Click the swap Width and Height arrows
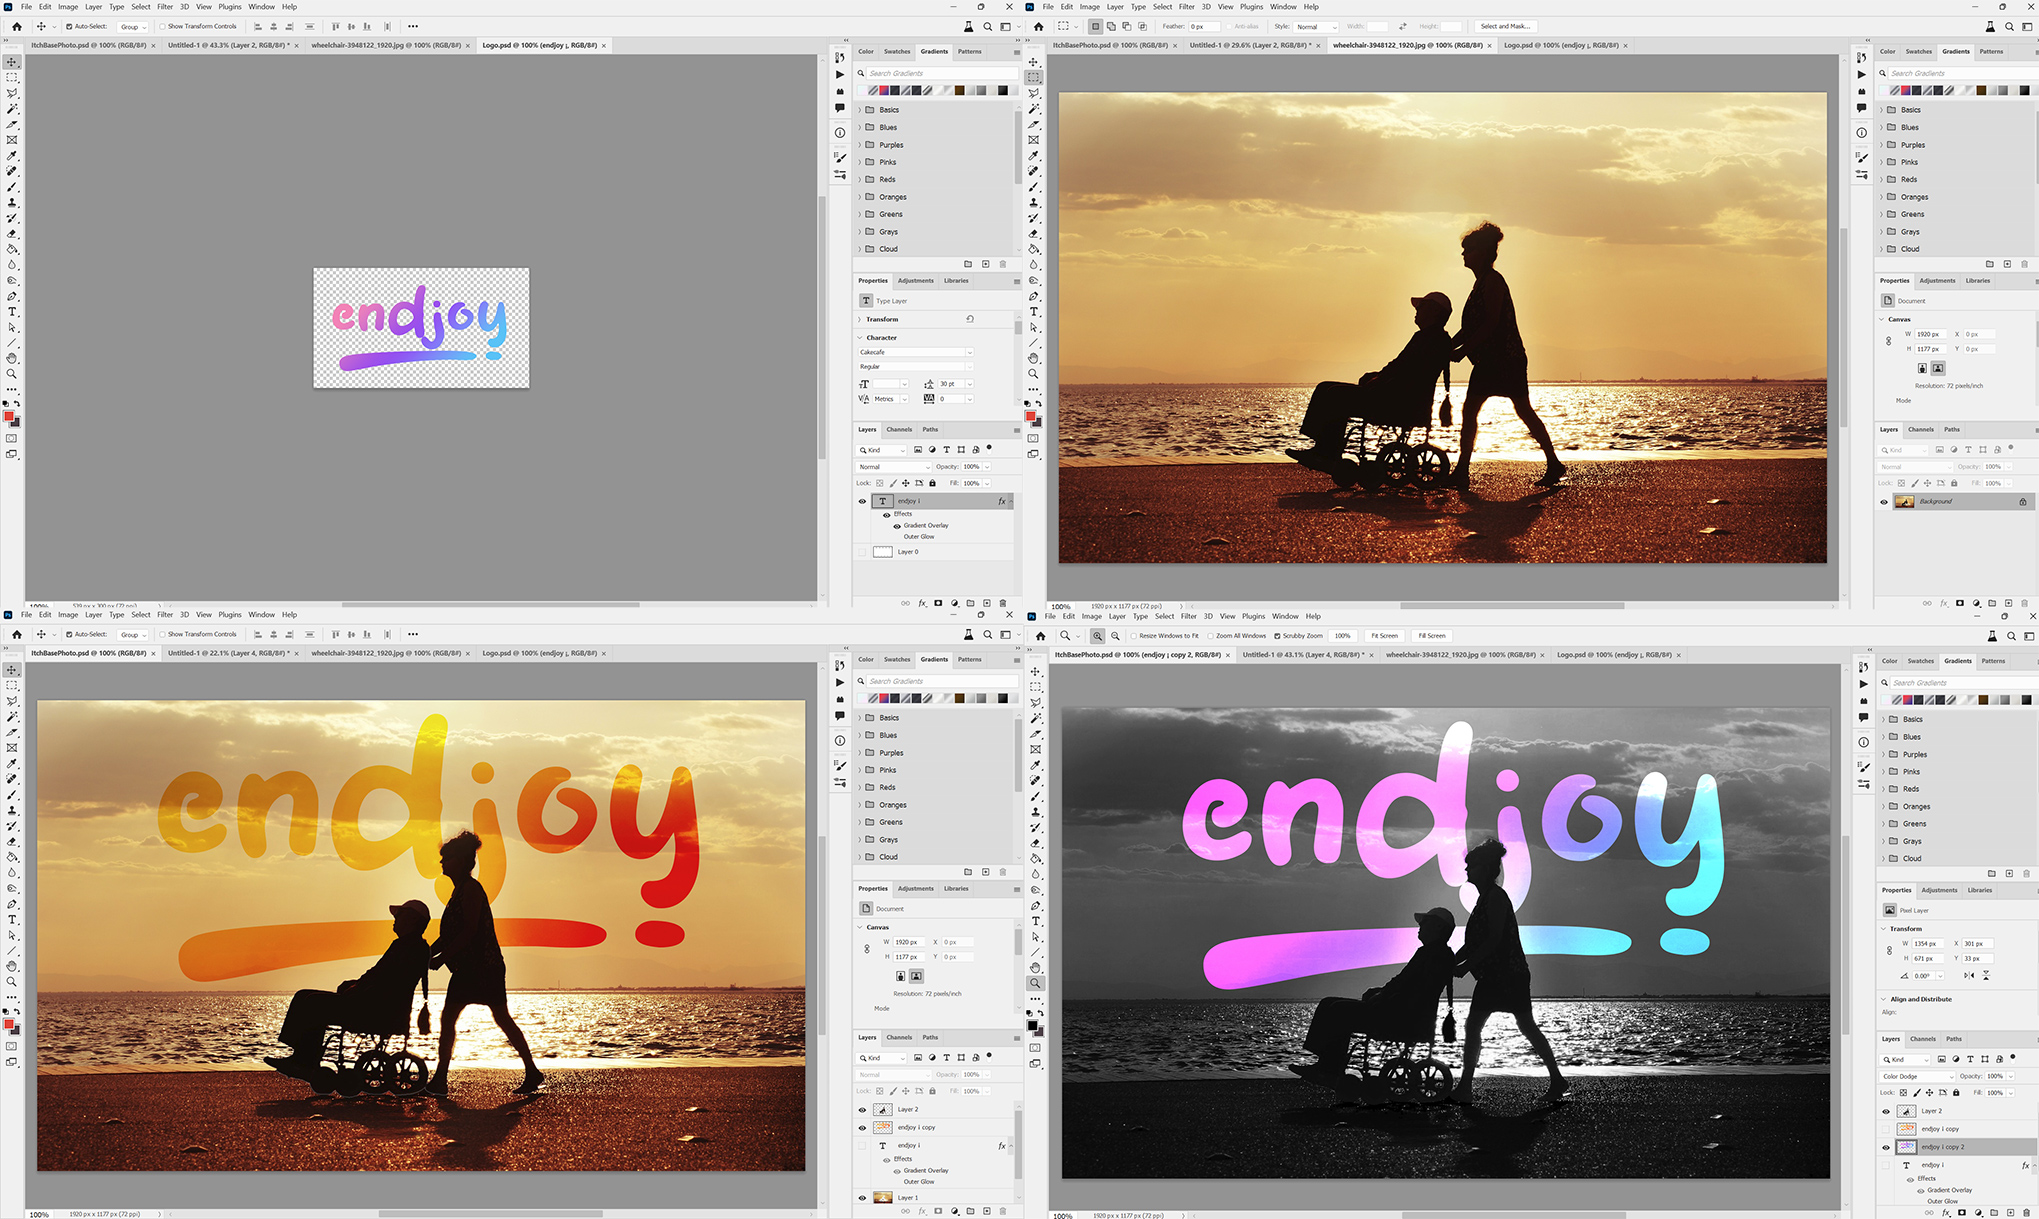The width and height of the screenshot is (2039, 1219). pos(1402,27)
